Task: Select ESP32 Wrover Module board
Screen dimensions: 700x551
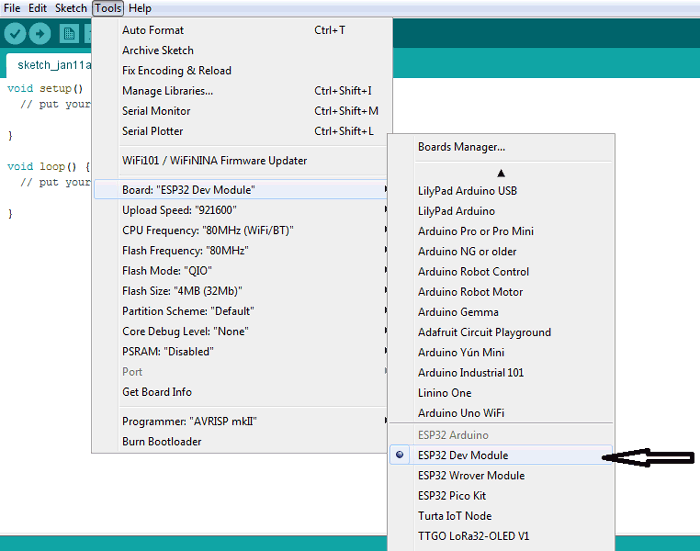Action: click(x=471, y=475)
